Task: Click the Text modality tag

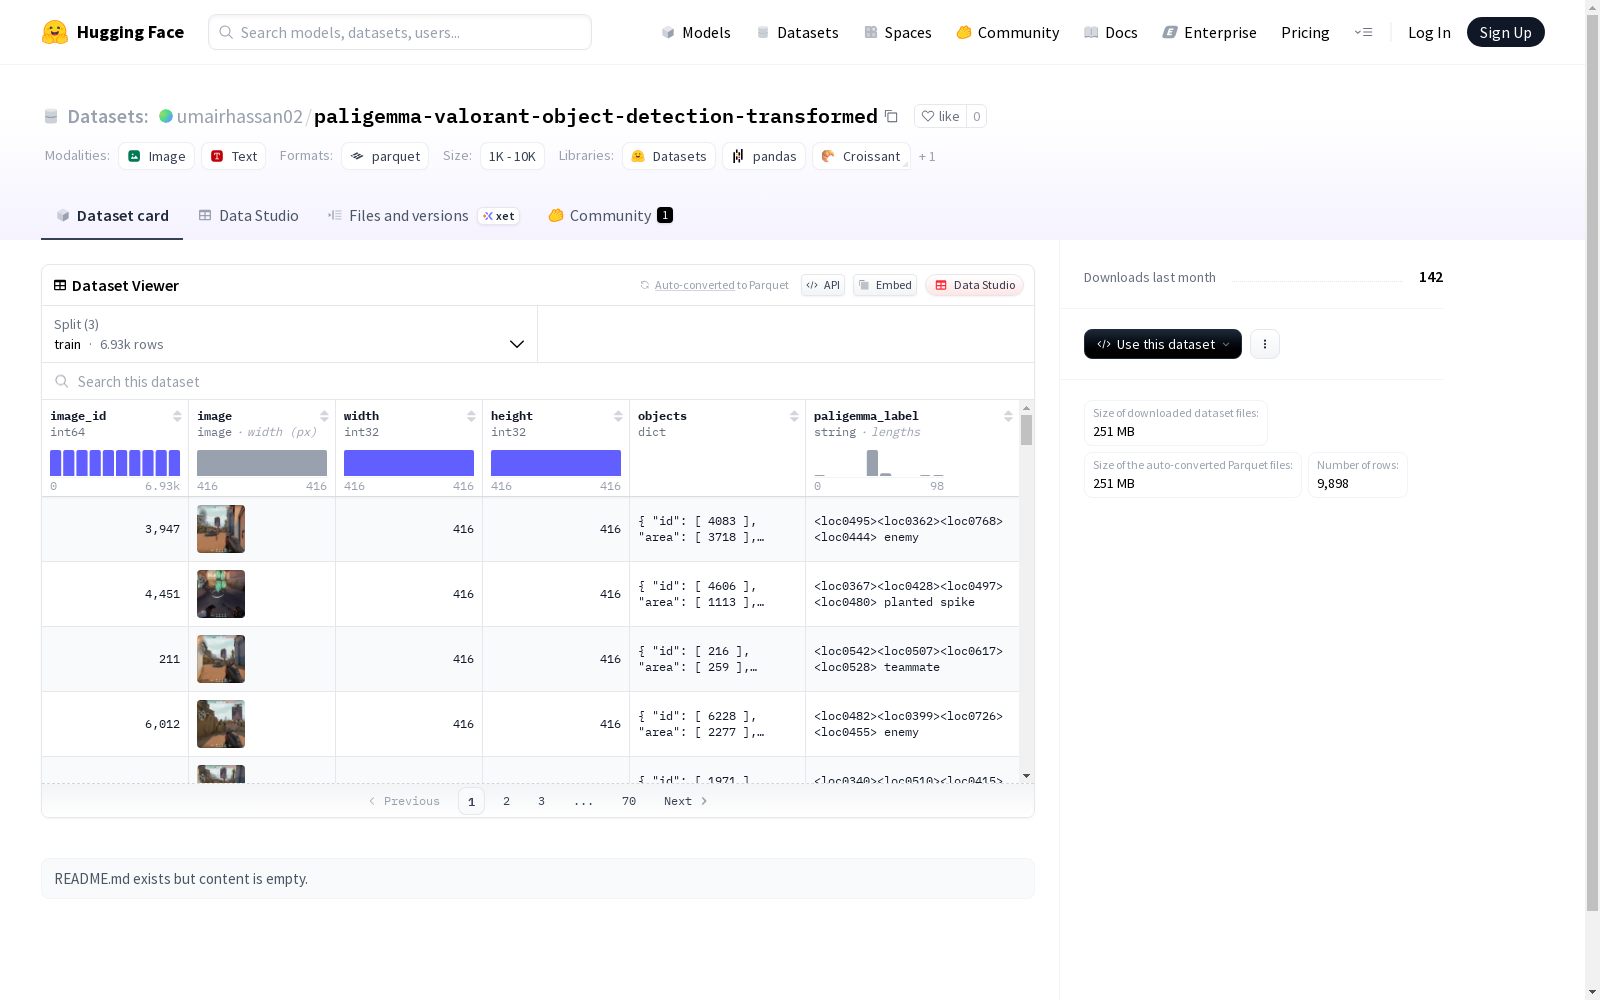Action: coord(234,156)
